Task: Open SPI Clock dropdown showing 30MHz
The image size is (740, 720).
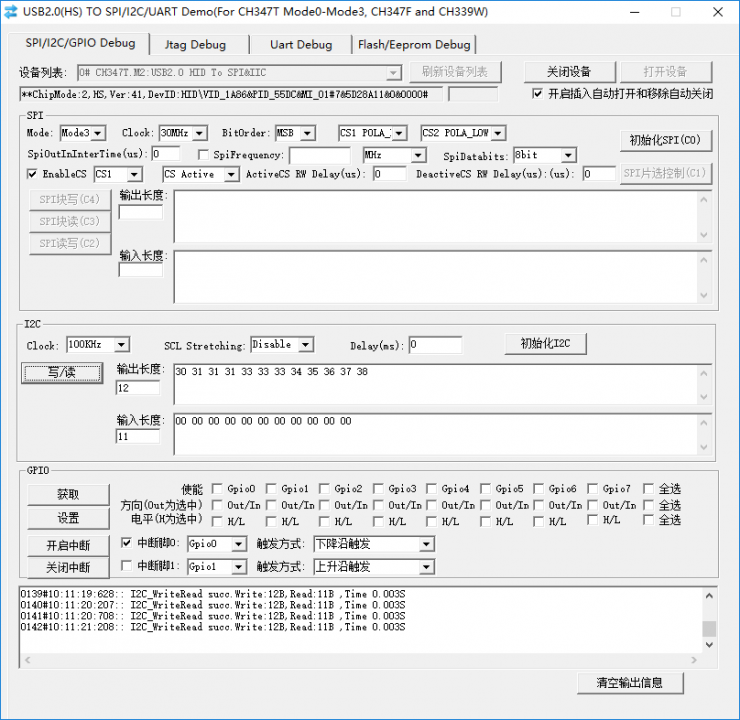Action: pyautogui.click(x=183, y=133)
